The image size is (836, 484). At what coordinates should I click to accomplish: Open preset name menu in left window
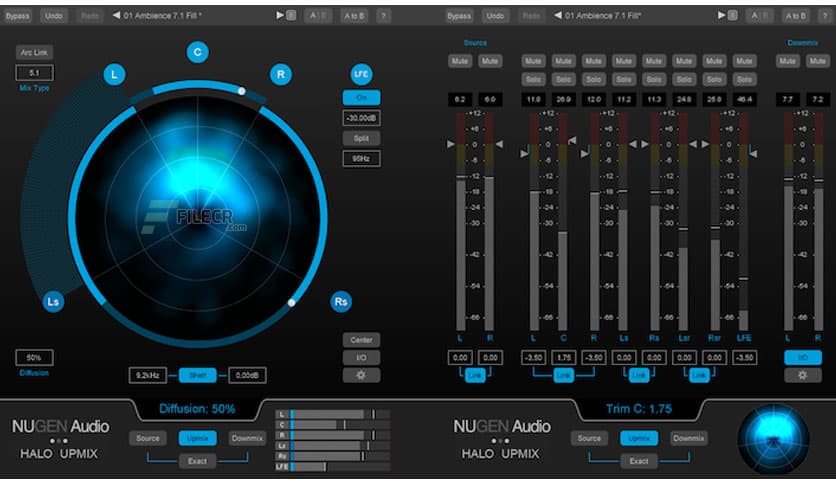click(x=163, y=15)
